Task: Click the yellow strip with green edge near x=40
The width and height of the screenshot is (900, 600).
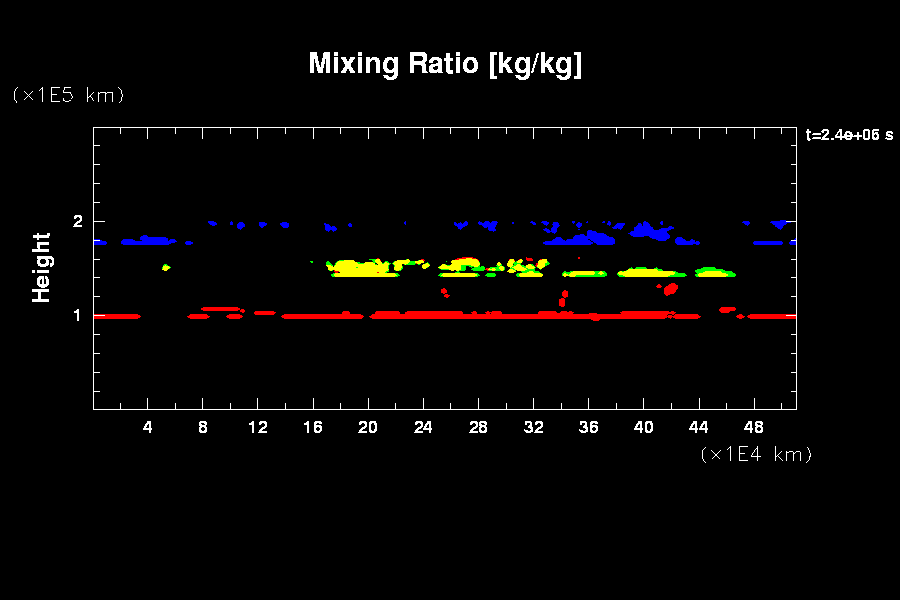Action: 648,272
